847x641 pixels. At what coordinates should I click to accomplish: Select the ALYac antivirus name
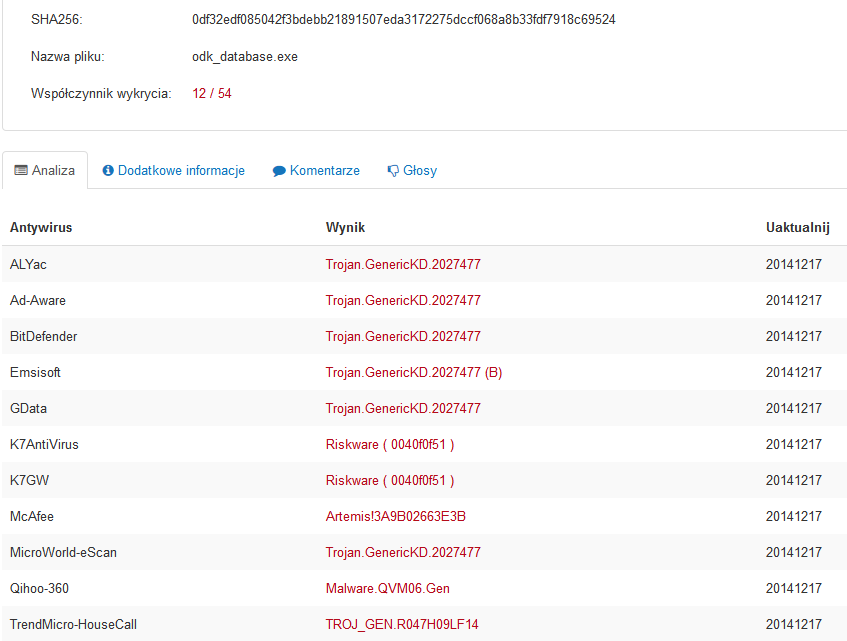coord(28,265)
